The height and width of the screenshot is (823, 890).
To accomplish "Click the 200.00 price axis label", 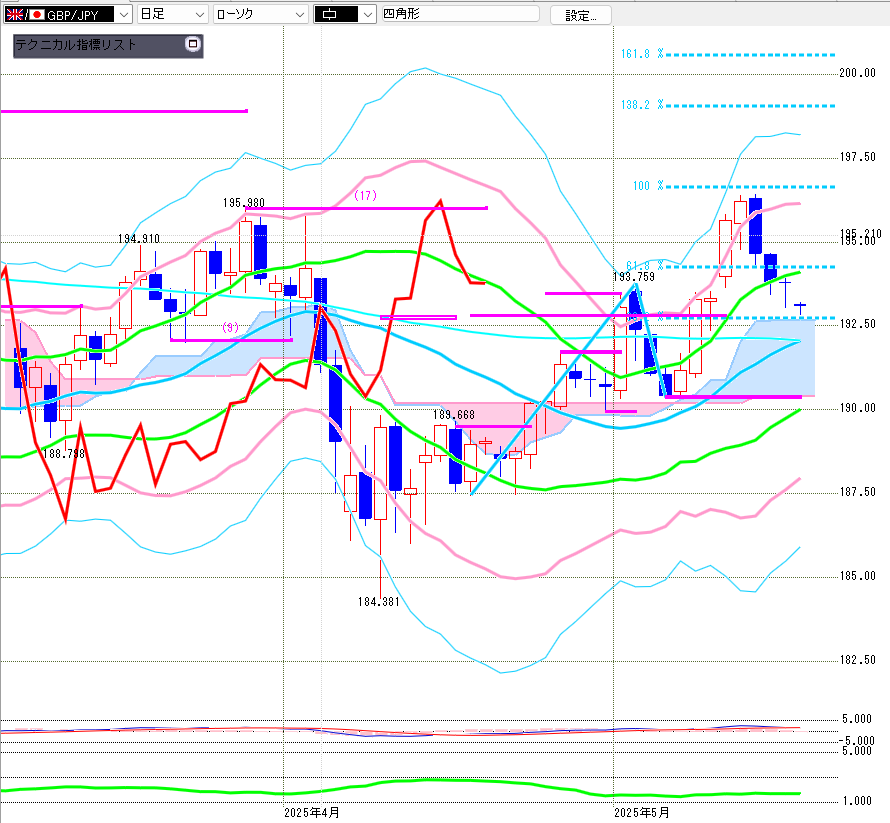I will click(857, 73).
